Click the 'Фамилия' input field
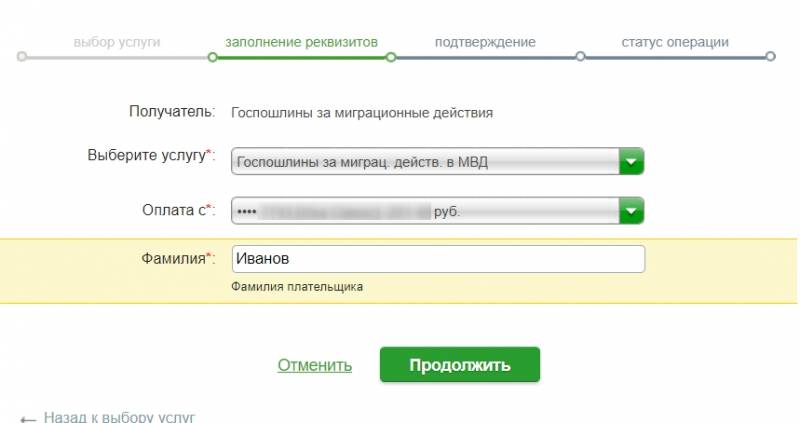 point(438,259)
